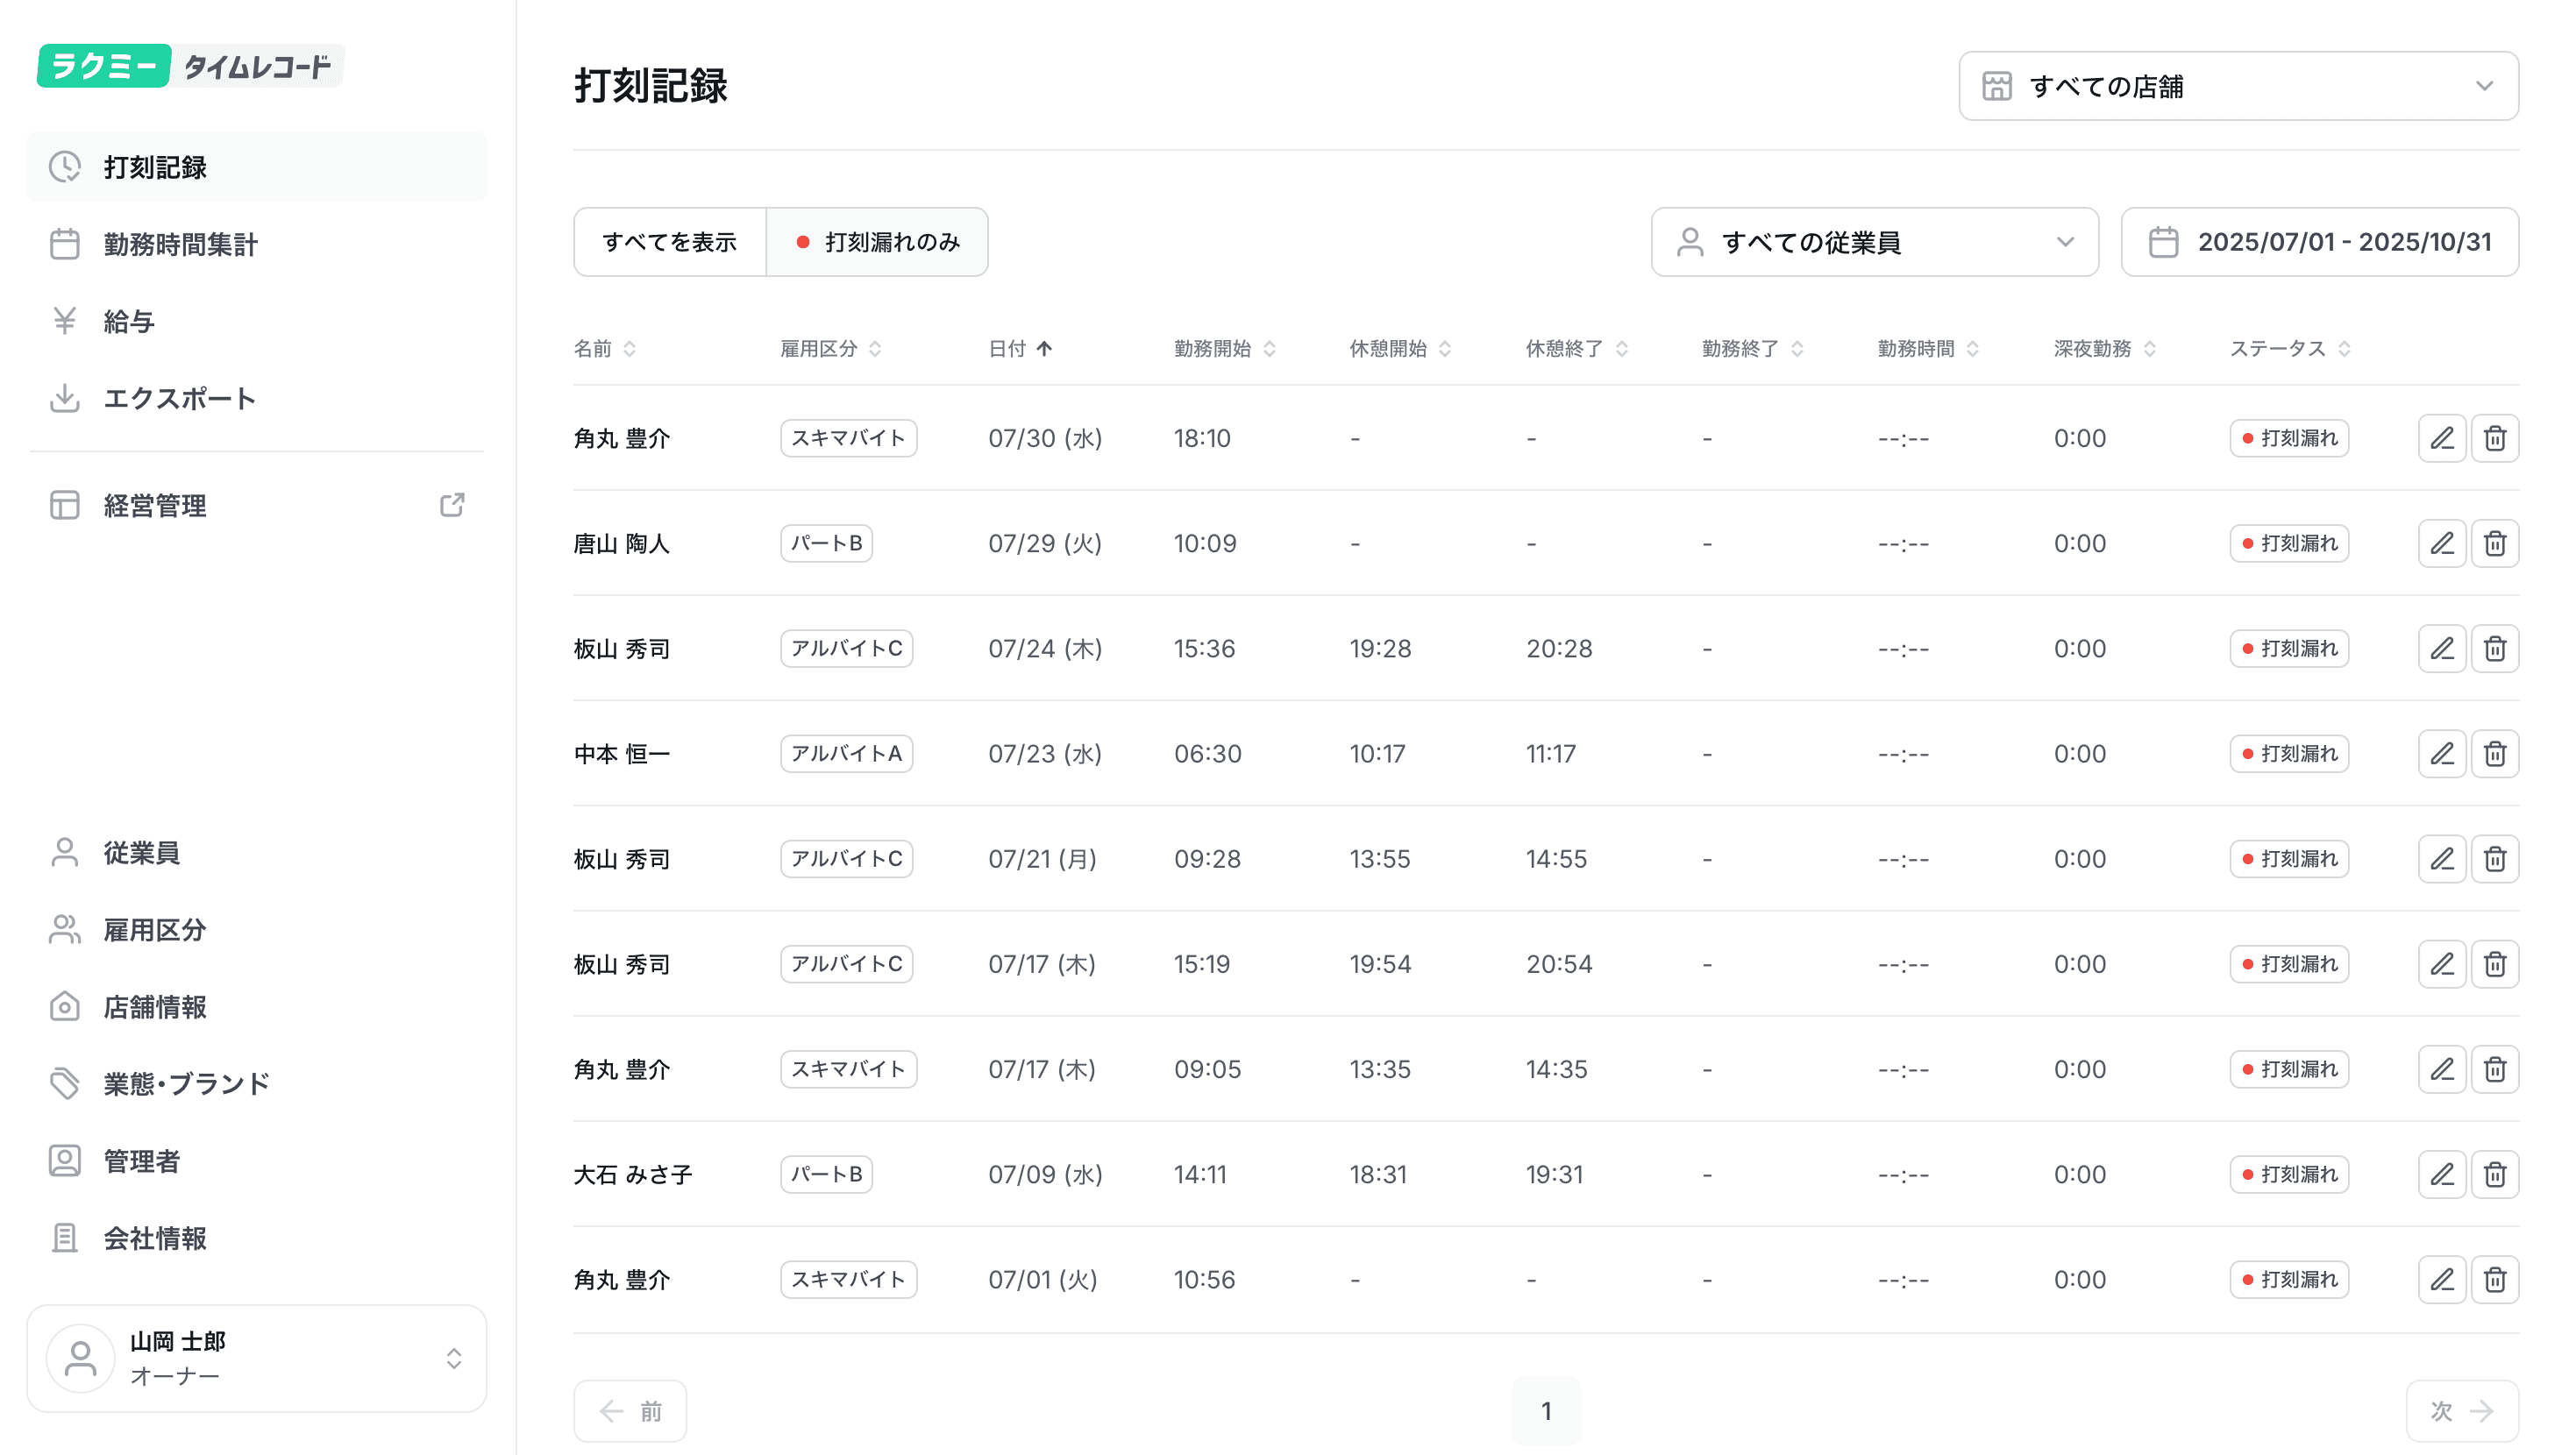Select the 打刻漏れのみ filter
Image resolution: width=2576 pixels, height=1455 pixels.
[x=877, y=242]
